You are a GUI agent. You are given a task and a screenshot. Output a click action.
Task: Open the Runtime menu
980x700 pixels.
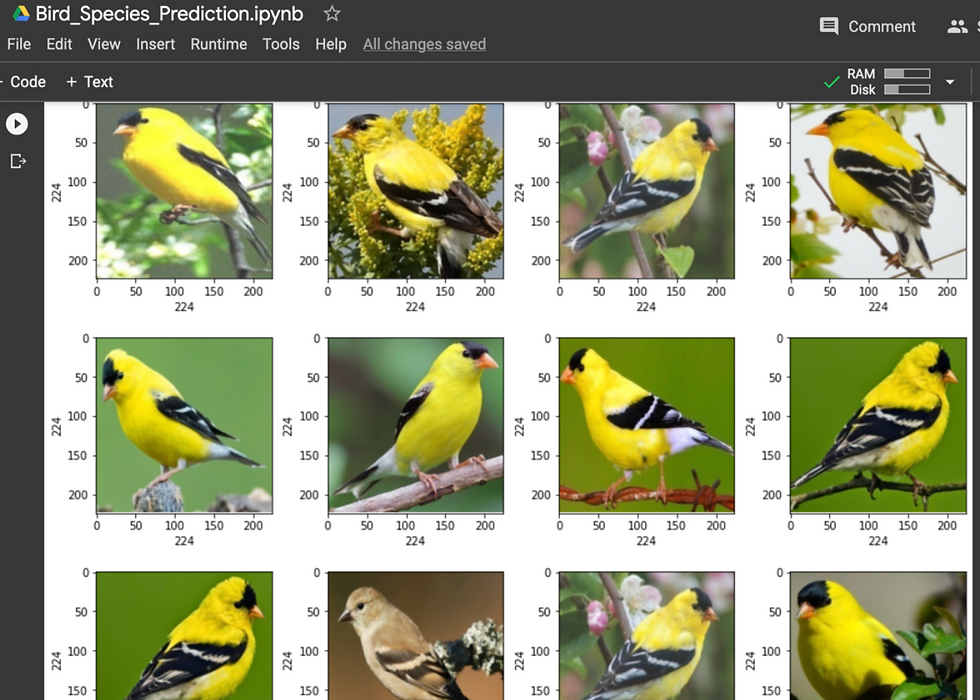click(219, 44)
